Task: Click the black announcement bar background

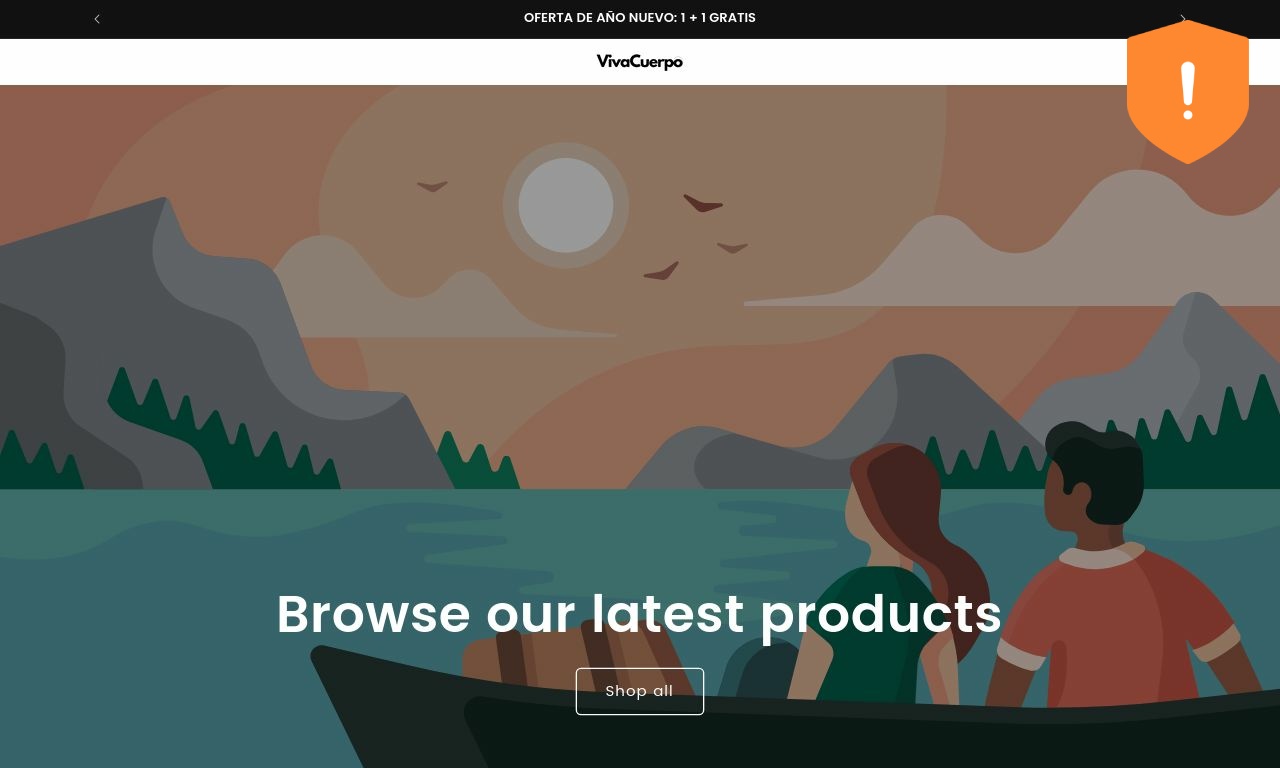Action: [300, 19]
